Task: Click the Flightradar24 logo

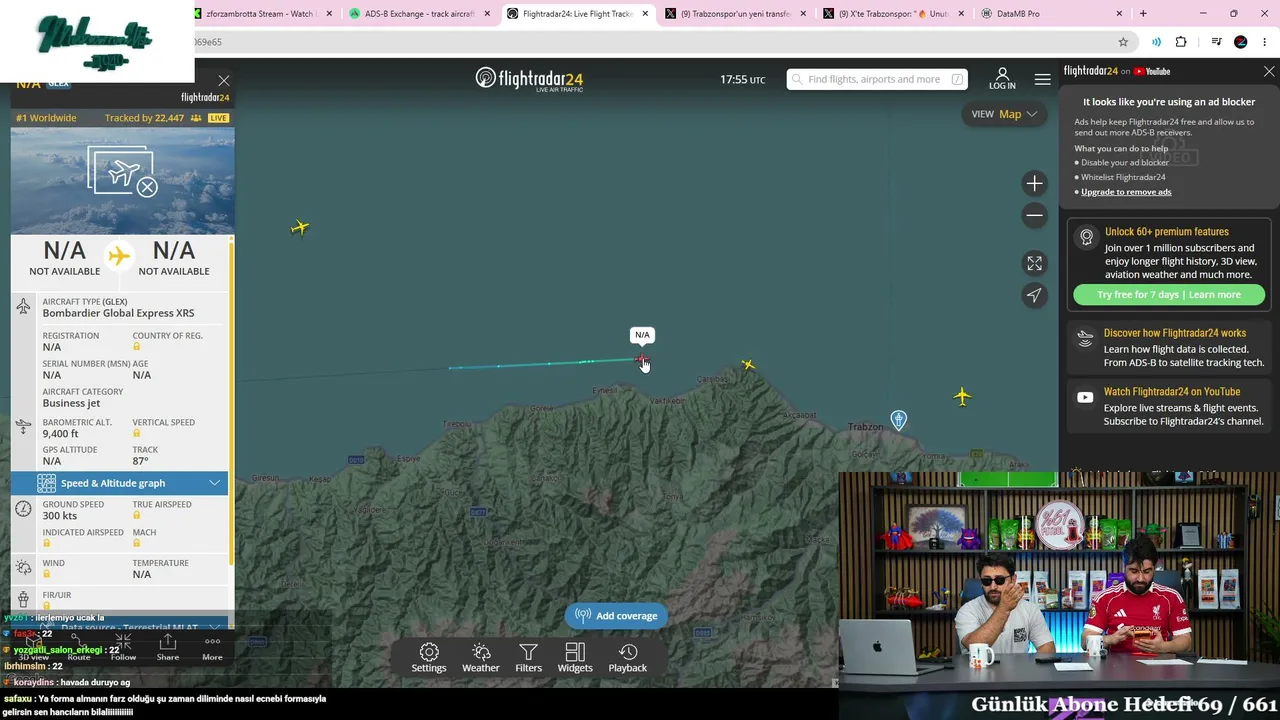Action: 529,79
